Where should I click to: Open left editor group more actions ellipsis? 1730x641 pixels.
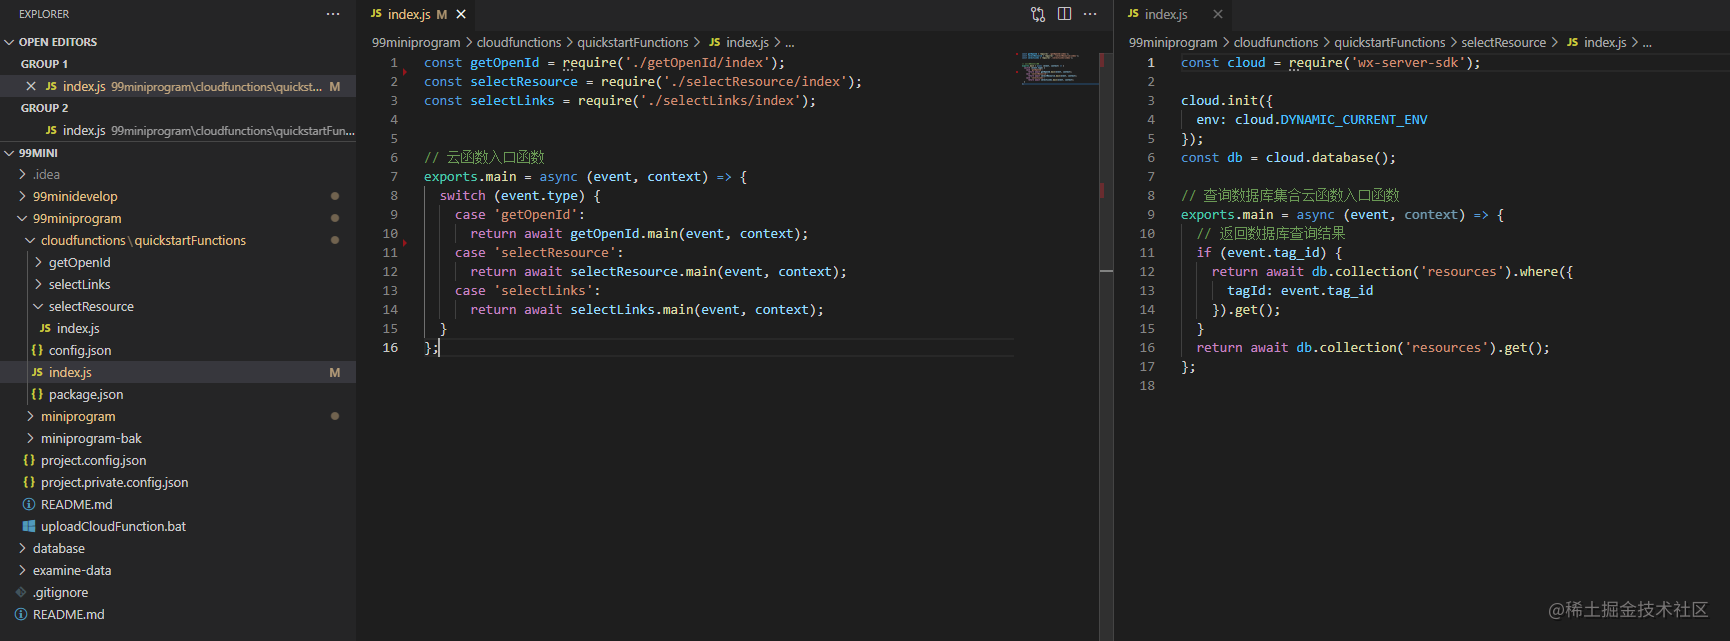1090,14
